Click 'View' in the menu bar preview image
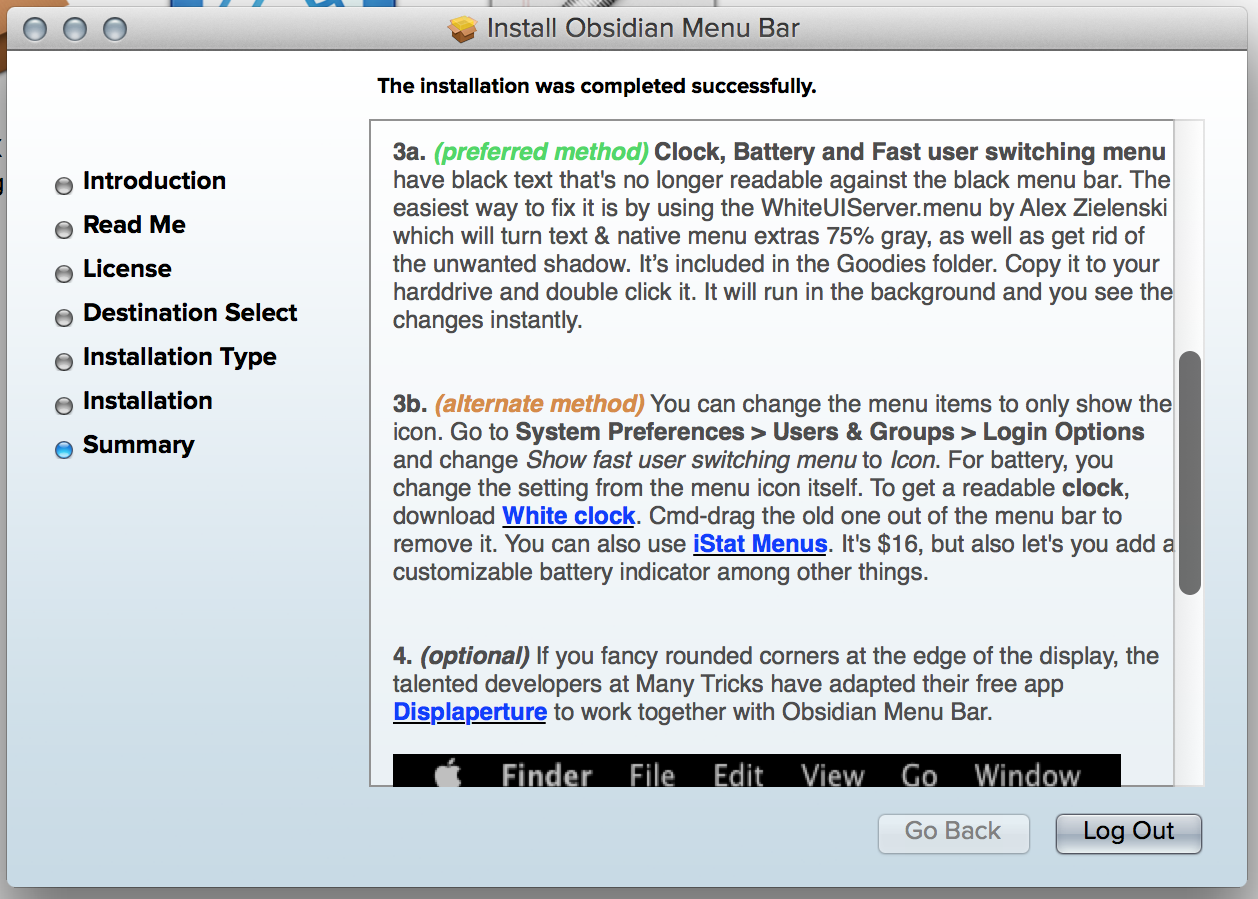1258x899 pixels. [833, 775]
